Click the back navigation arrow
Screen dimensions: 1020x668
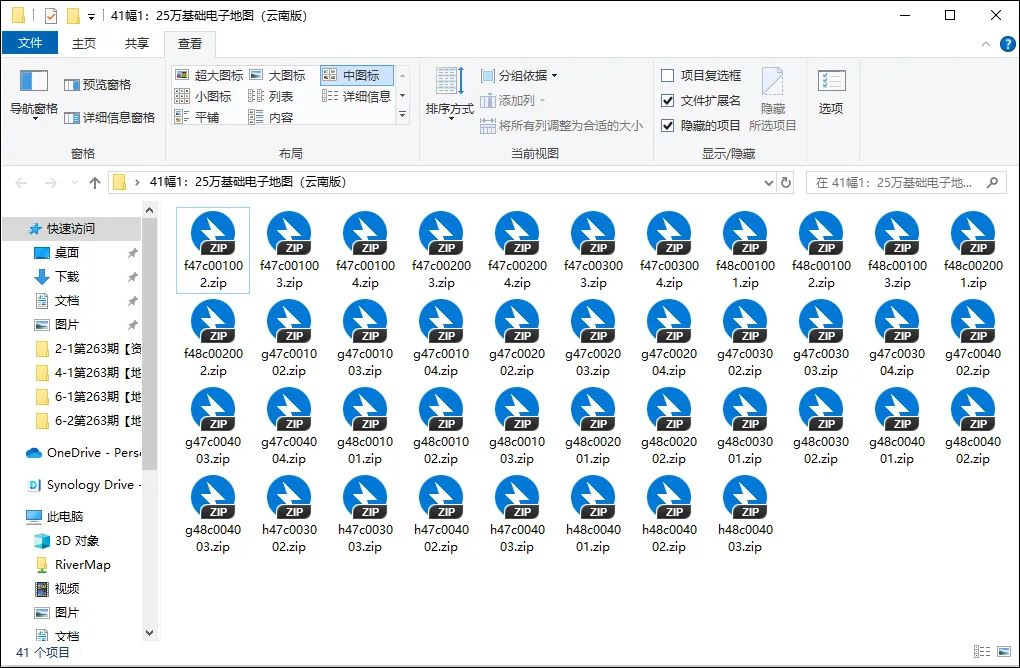point(21,183)
